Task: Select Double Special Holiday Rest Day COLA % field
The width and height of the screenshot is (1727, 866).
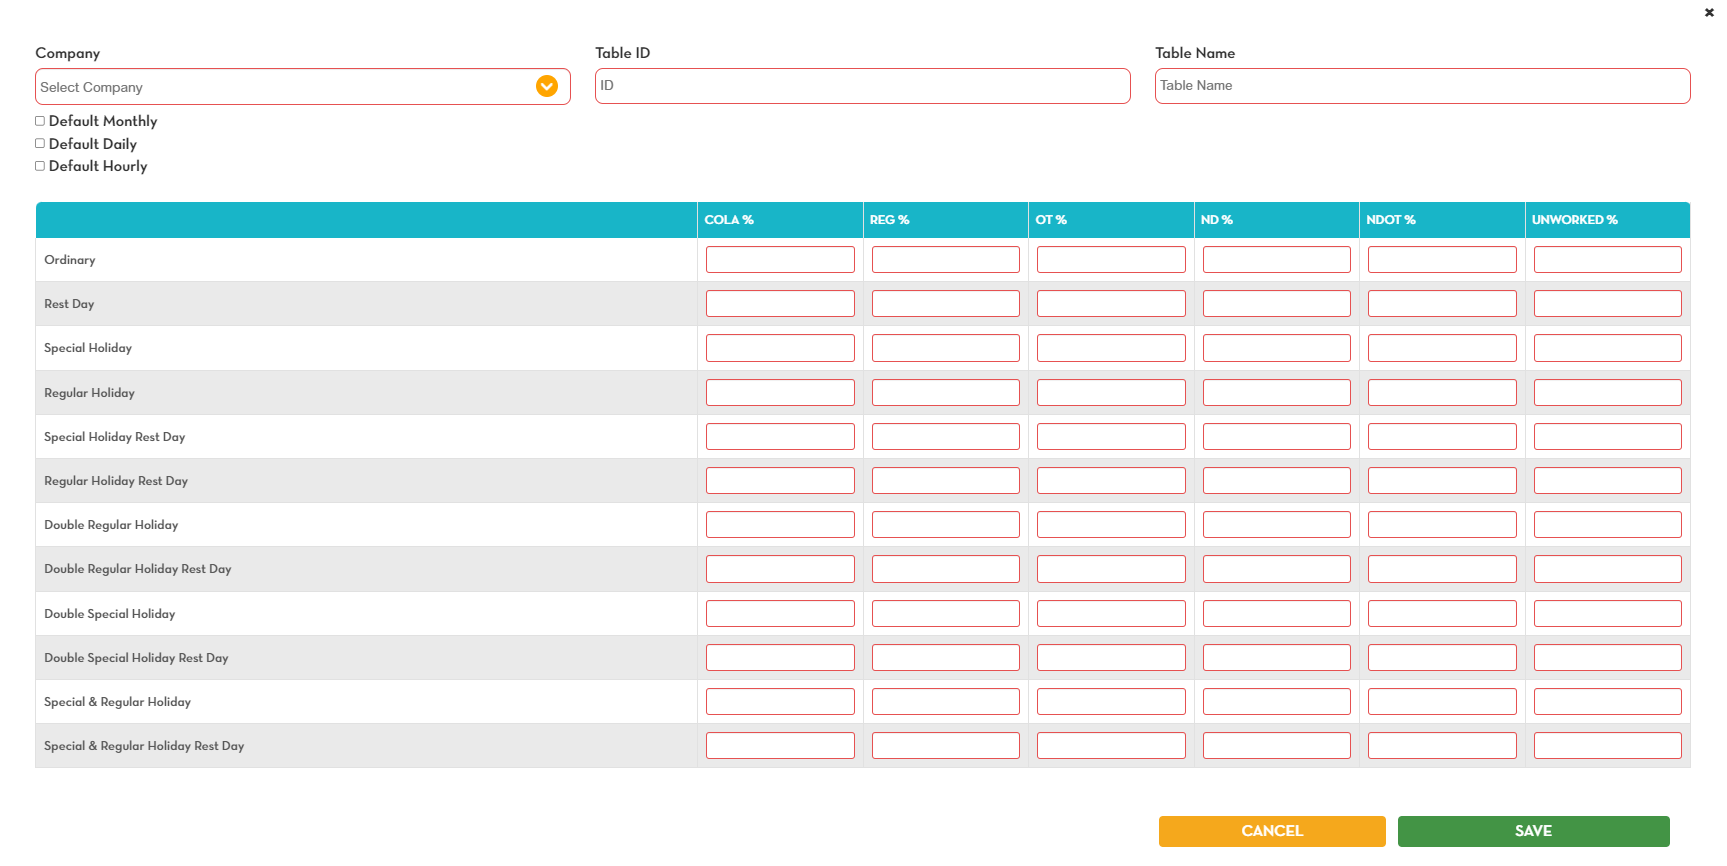Action: coord(780,658)
